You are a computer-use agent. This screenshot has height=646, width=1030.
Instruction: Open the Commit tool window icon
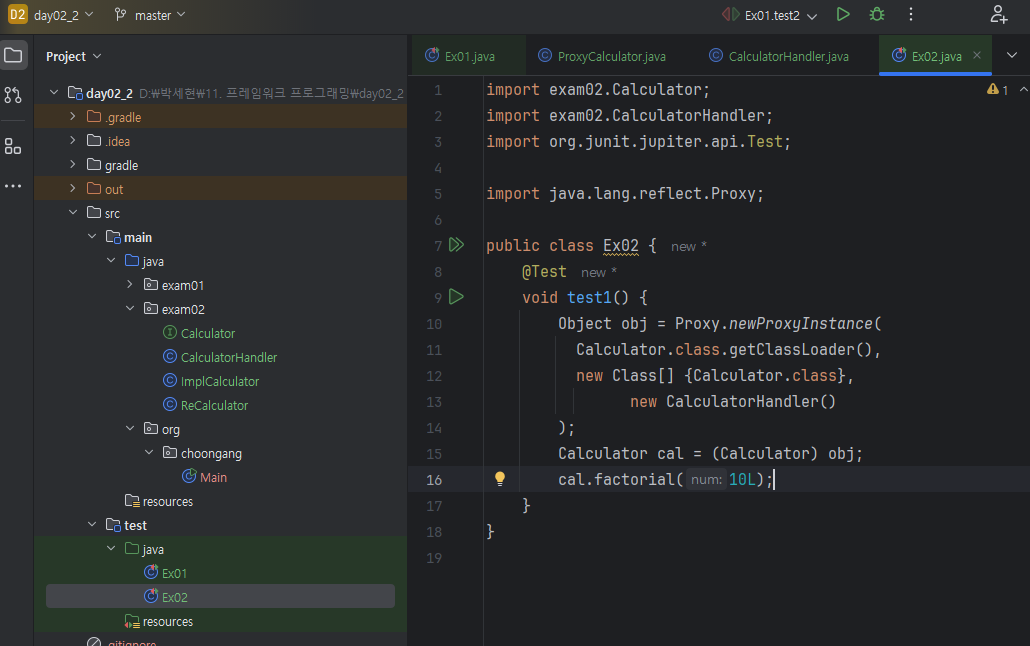(13, 95)
